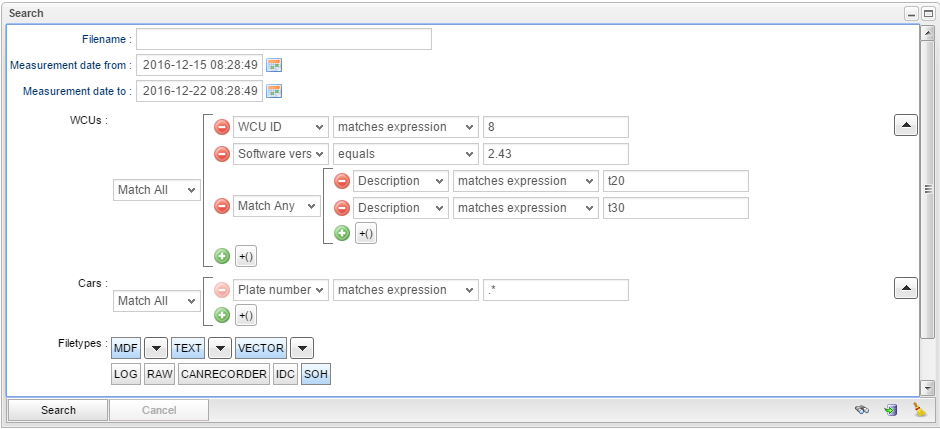The width and height of the screenshot is (940, 429).
Task: Expand the equals operator dropdown
Action: coord(405,154)
